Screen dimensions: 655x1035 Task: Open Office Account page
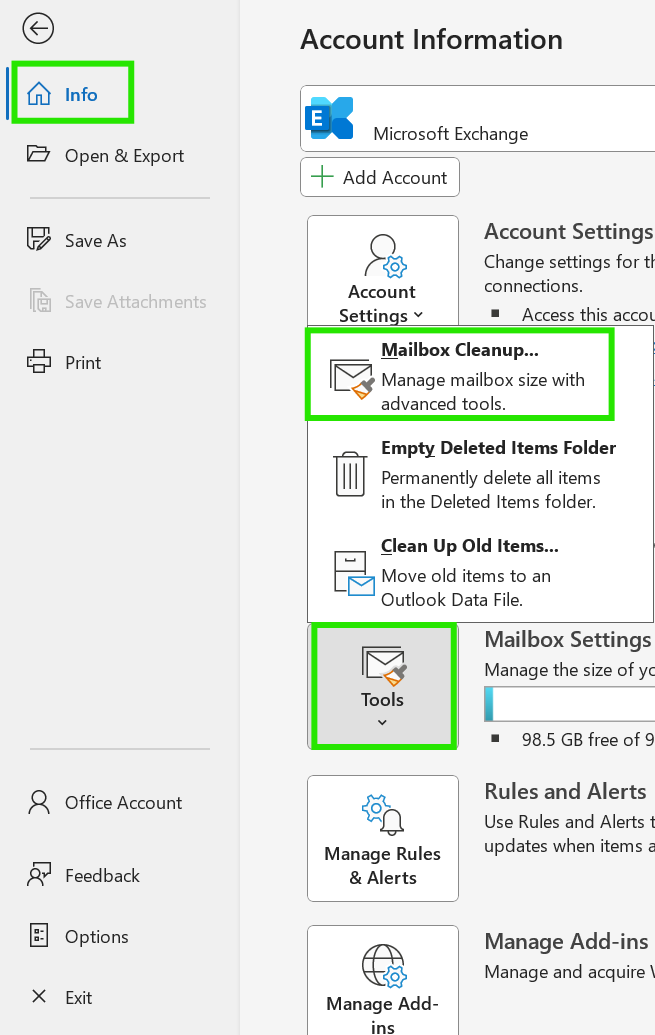105,803
